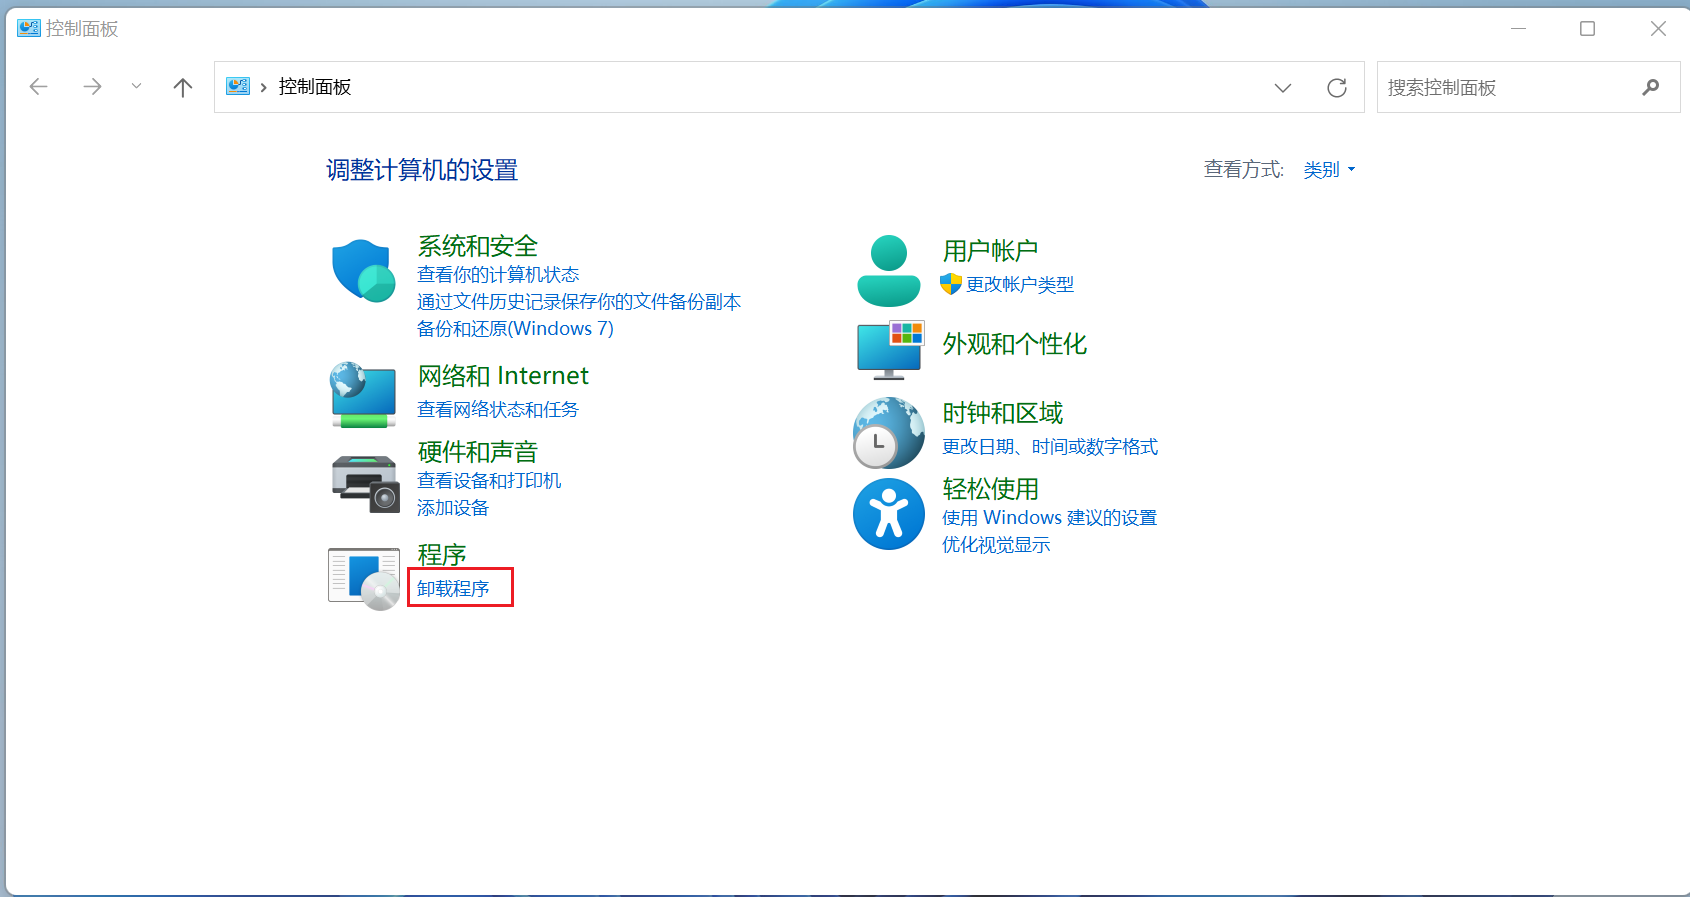This screenshot has height=897, width=1690.
Task: Expand the breadcrumb chevron before 控制面板
Action: tap(264, 87)
